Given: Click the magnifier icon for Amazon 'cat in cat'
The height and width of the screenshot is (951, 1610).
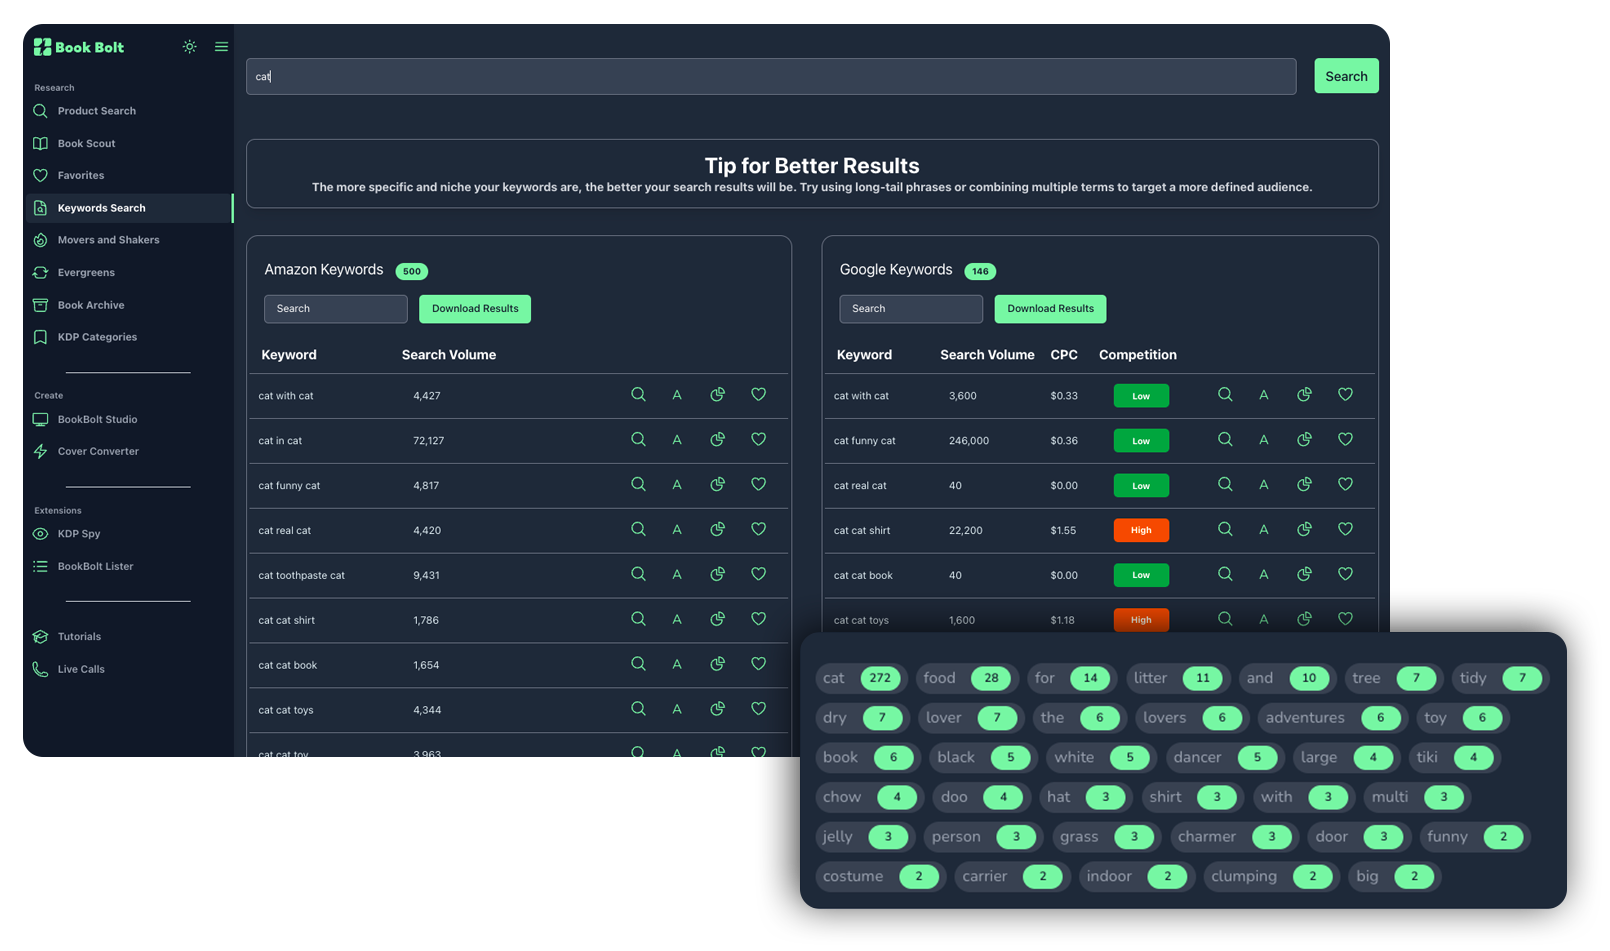Looking at the screenshot, I should (638, 440).
